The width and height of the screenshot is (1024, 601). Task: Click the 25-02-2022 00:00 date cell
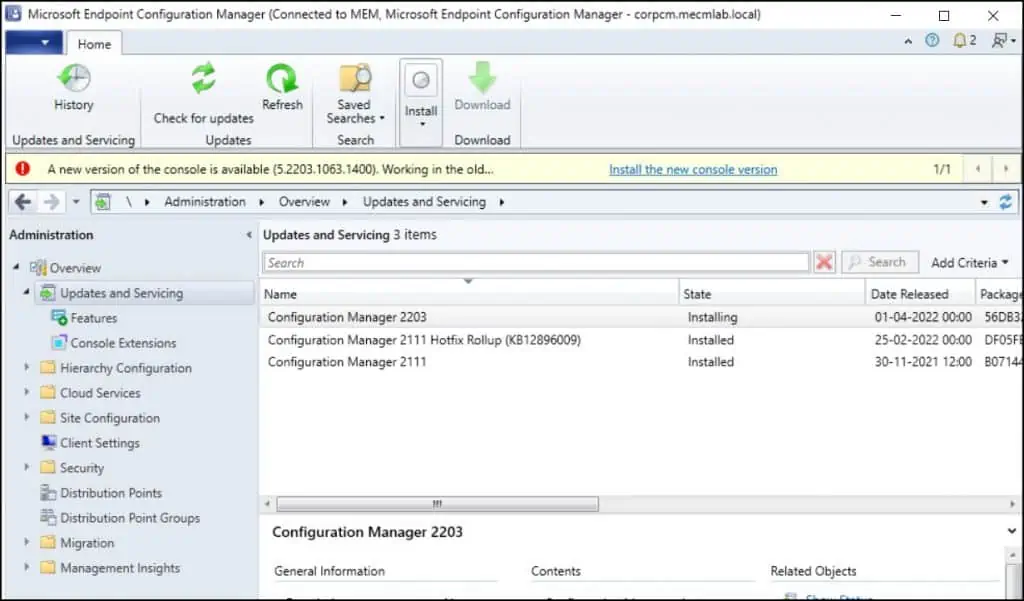click(923, 340)
